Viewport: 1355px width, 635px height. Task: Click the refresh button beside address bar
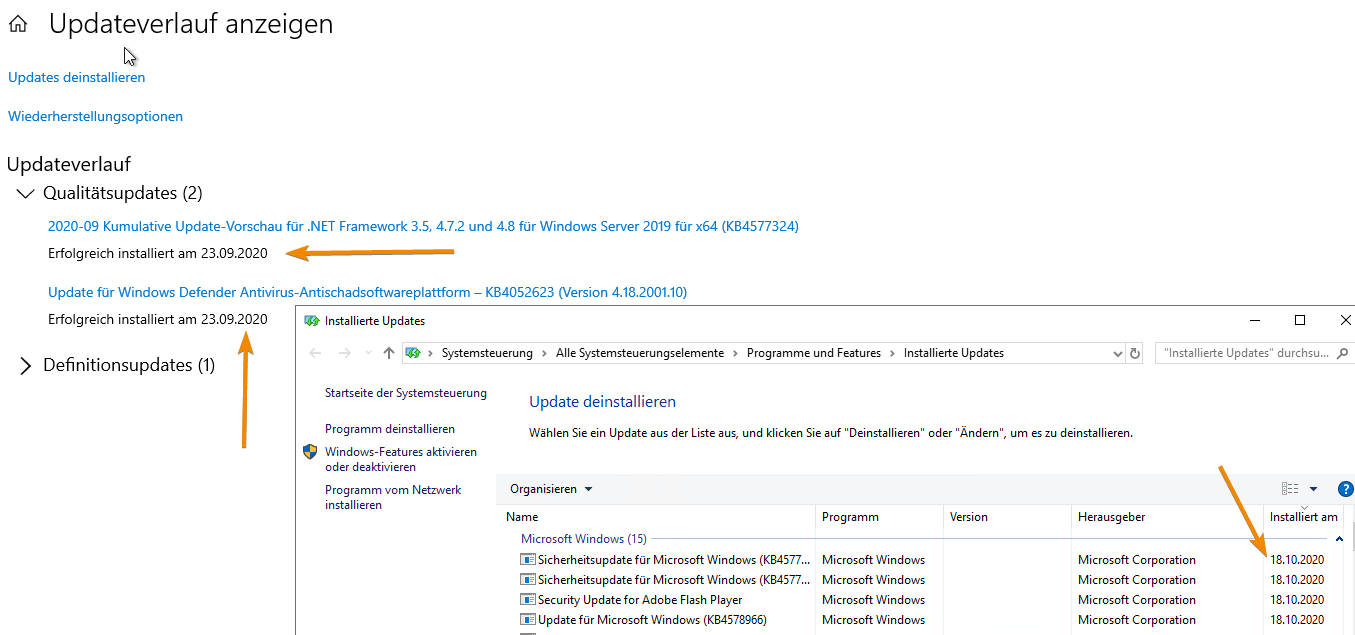1135,353
